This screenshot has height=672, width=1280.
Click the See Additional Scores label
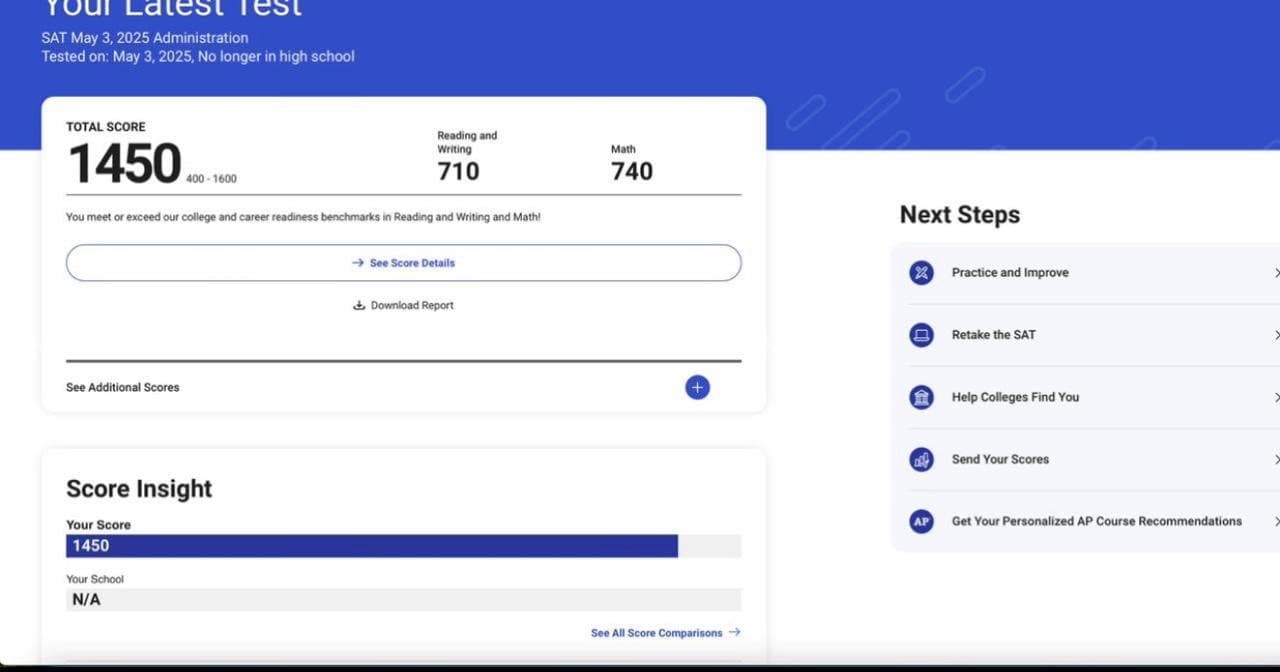coord(123,387)
